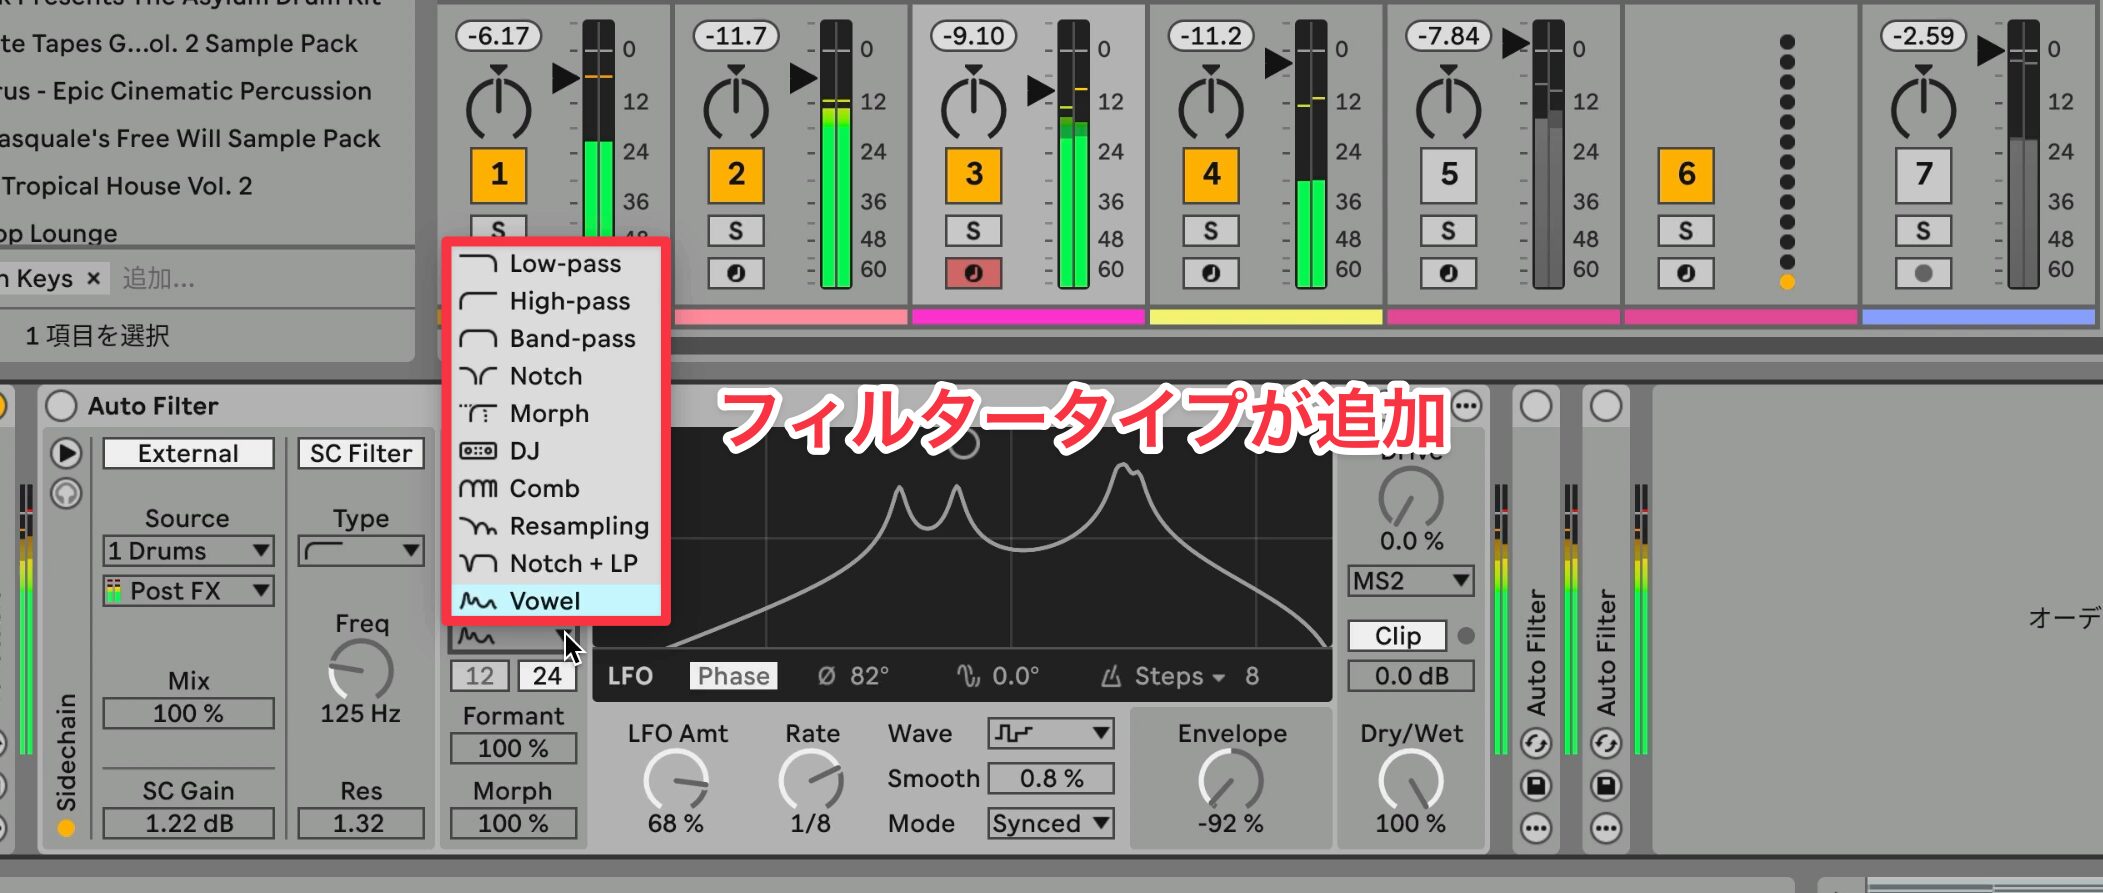This screenshot has width=2103, height=893.
Task: Arm track 6 for recording
Action: [1686, 273]
